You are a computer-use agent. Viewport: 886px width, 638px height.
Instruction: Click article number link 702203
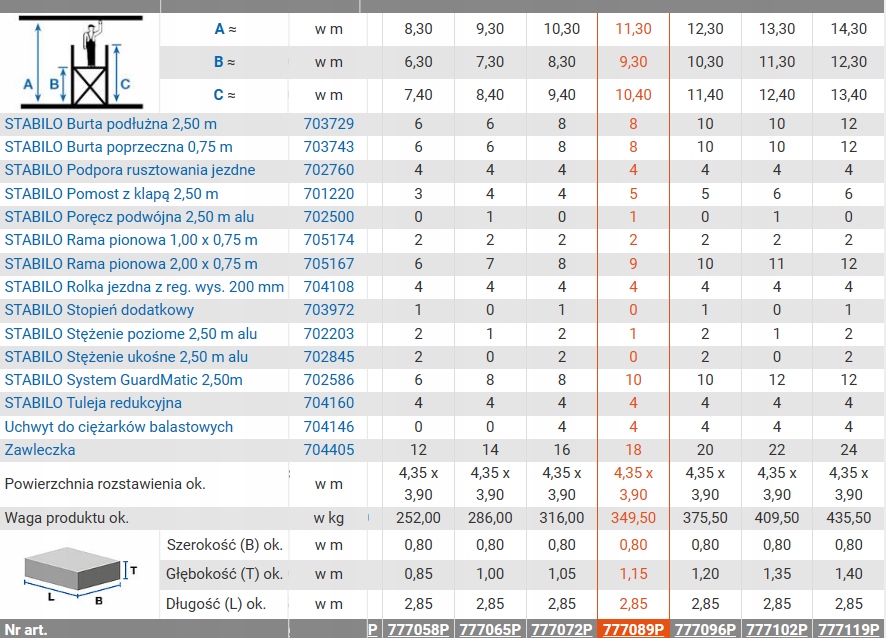[x=329, y=334]
